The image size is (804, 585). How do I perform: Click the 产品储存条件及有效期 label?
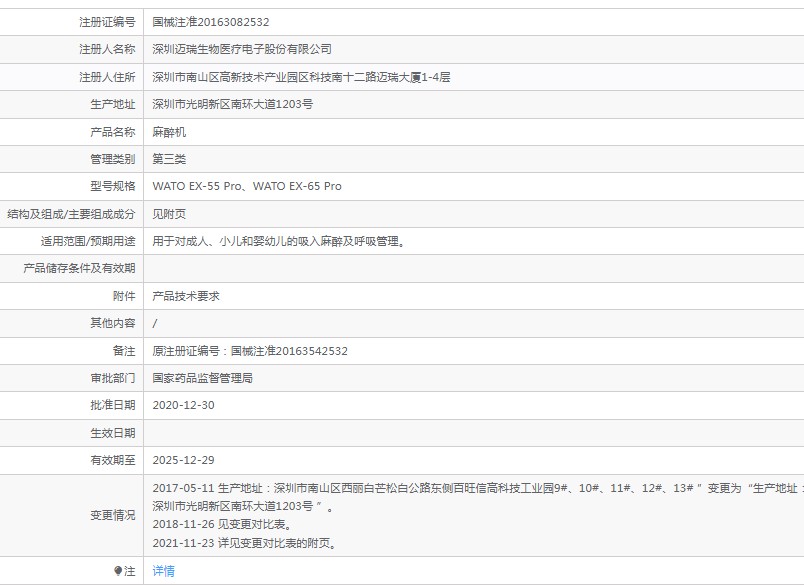tap(79, 268)
